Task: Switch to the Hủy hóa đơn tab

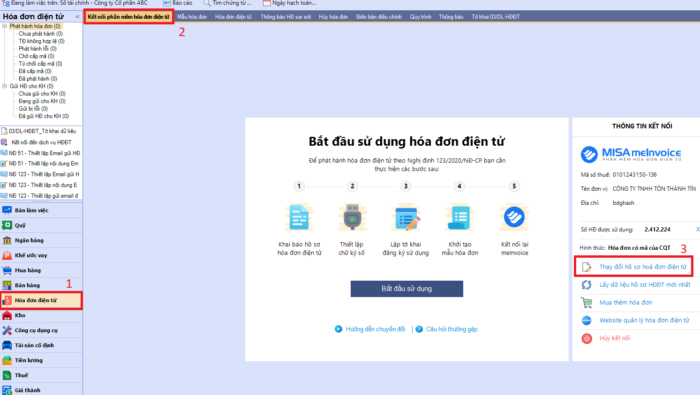Action: pyautogui.click(x=333, y=17)
